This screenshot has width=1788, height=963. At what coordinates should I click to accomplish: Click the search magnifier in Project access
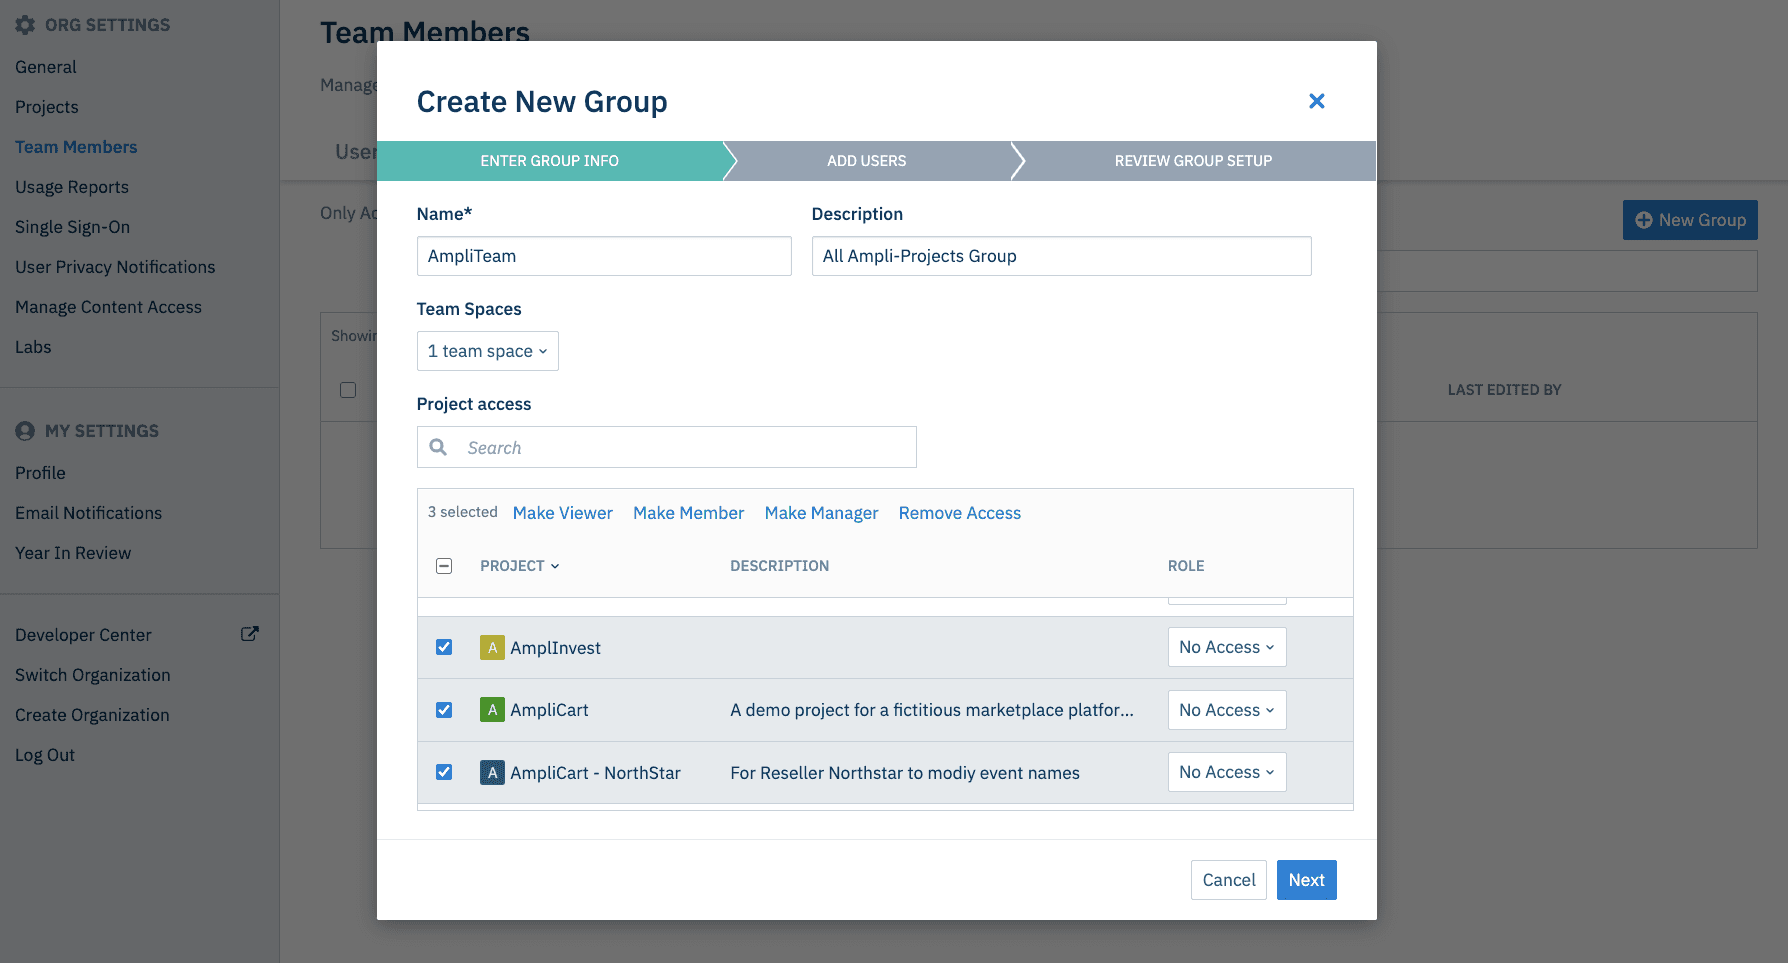coord(438,447)
